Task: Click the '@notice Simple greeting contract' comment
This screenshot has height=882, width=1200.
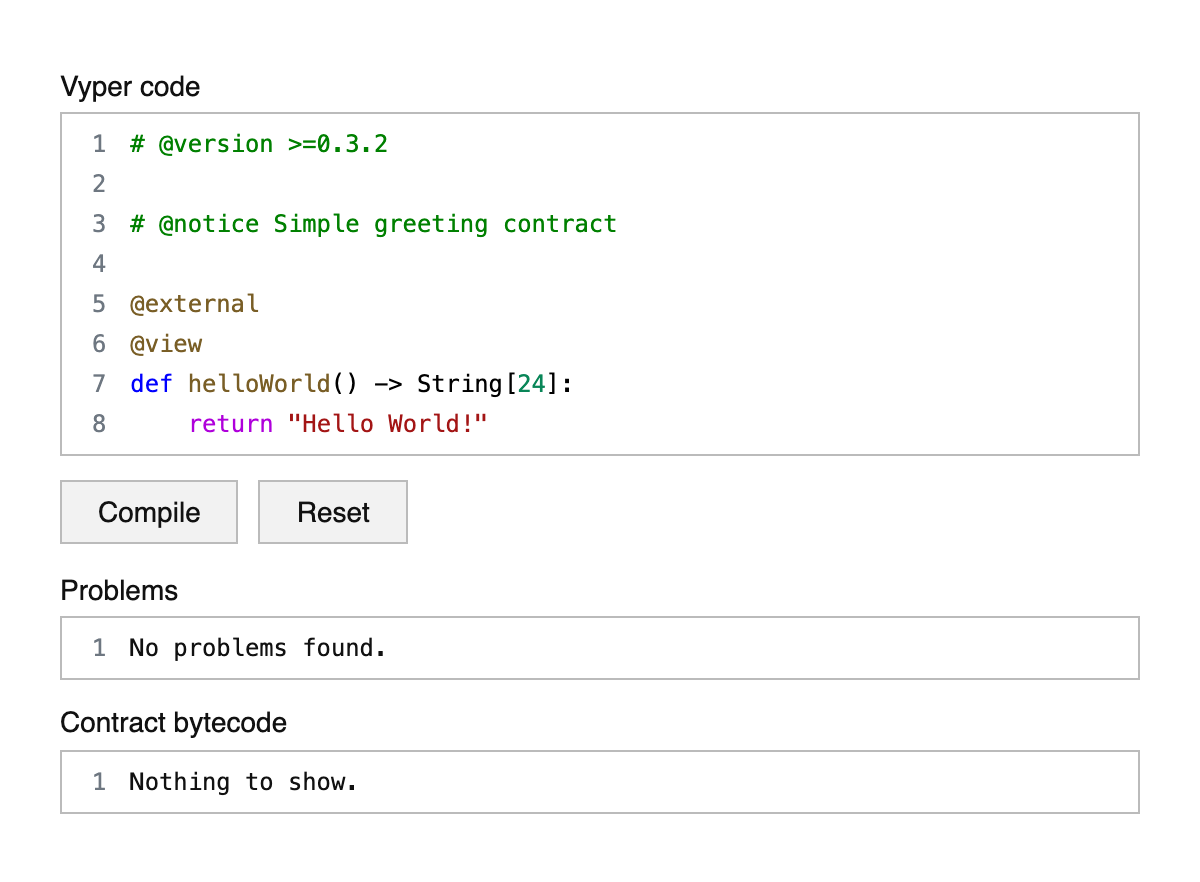Action: [373, 224]
